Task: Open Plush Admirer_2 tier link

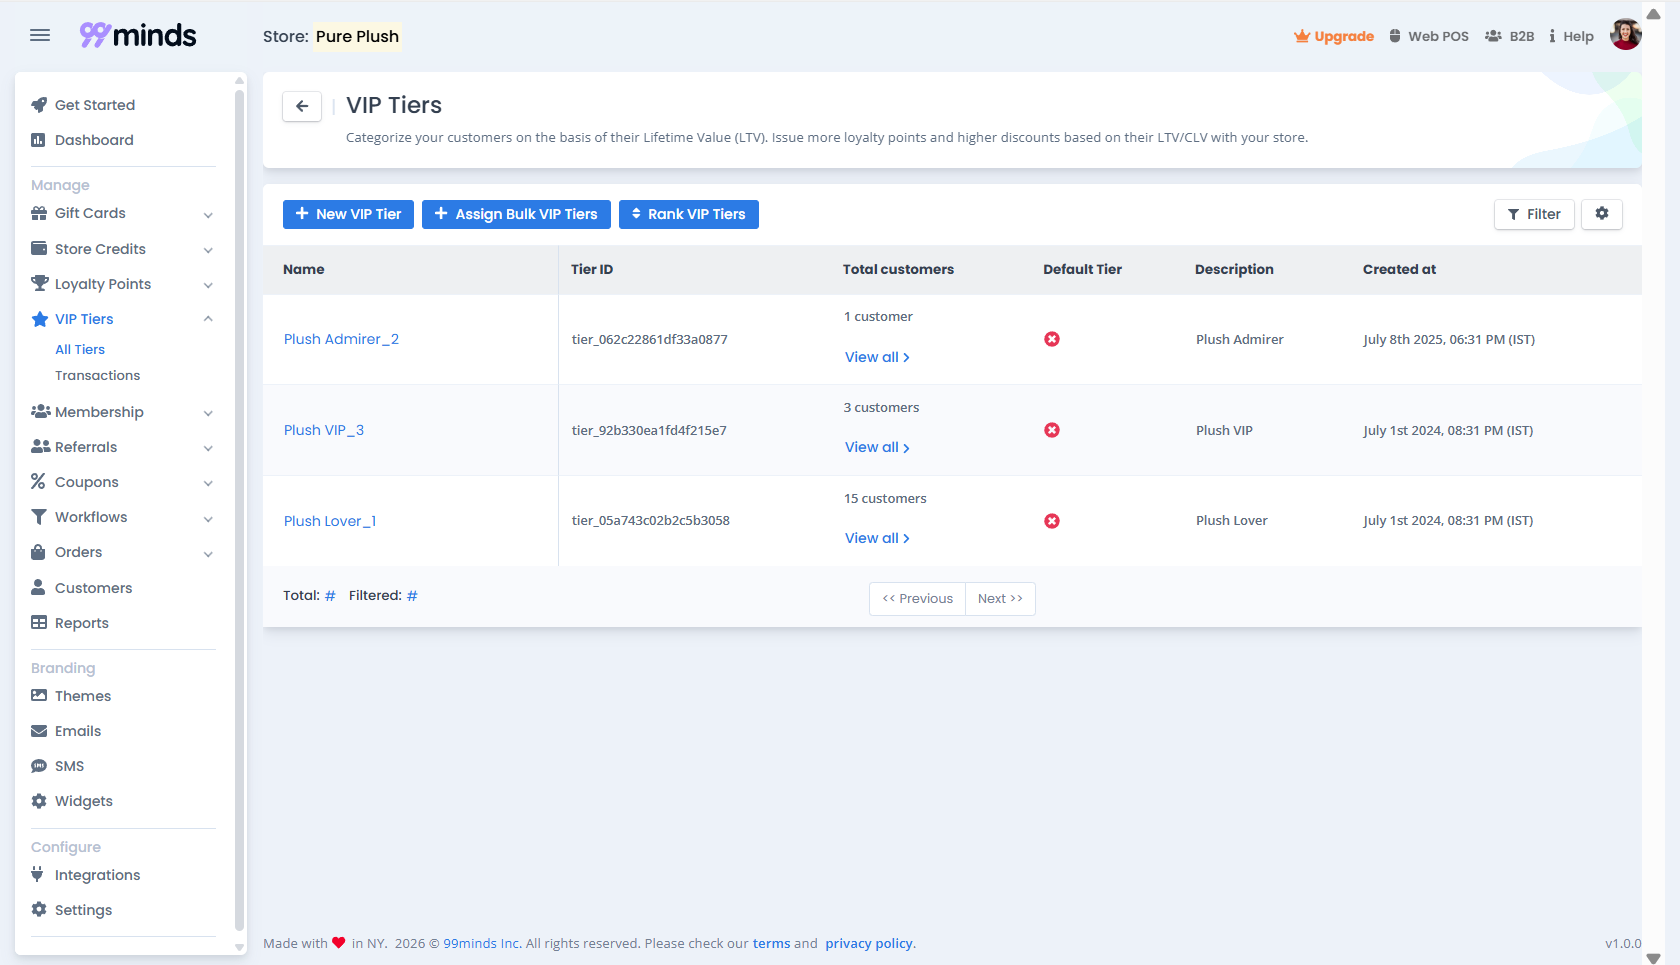Action: (341, 339)
